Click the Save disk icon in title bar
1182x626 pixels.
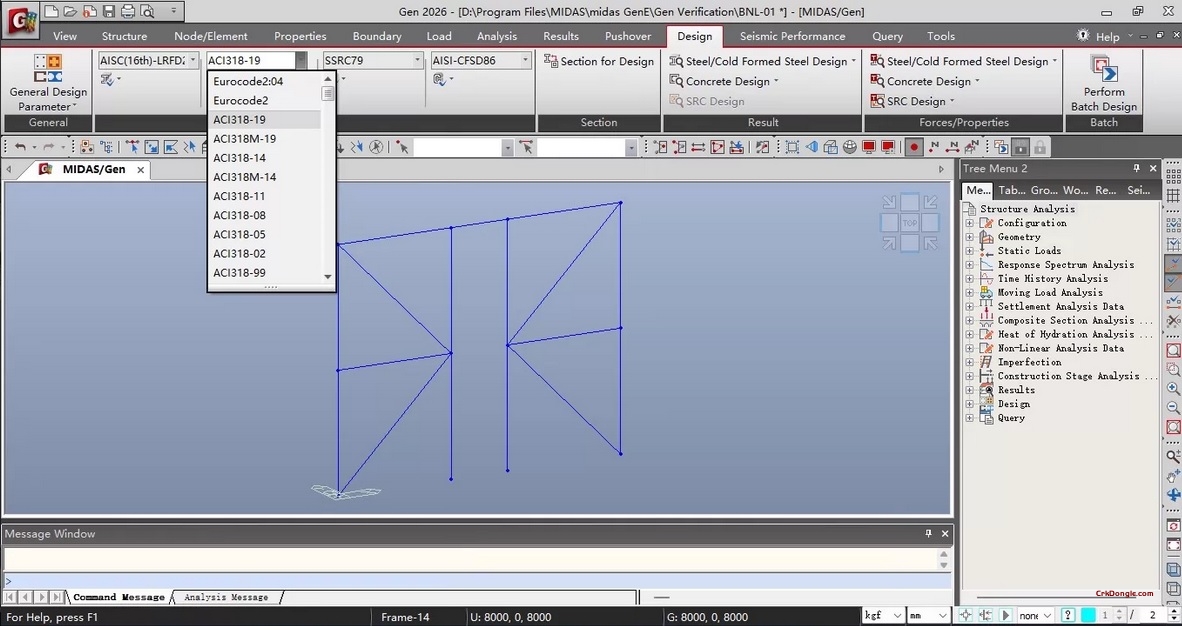[x=109, y=11]
